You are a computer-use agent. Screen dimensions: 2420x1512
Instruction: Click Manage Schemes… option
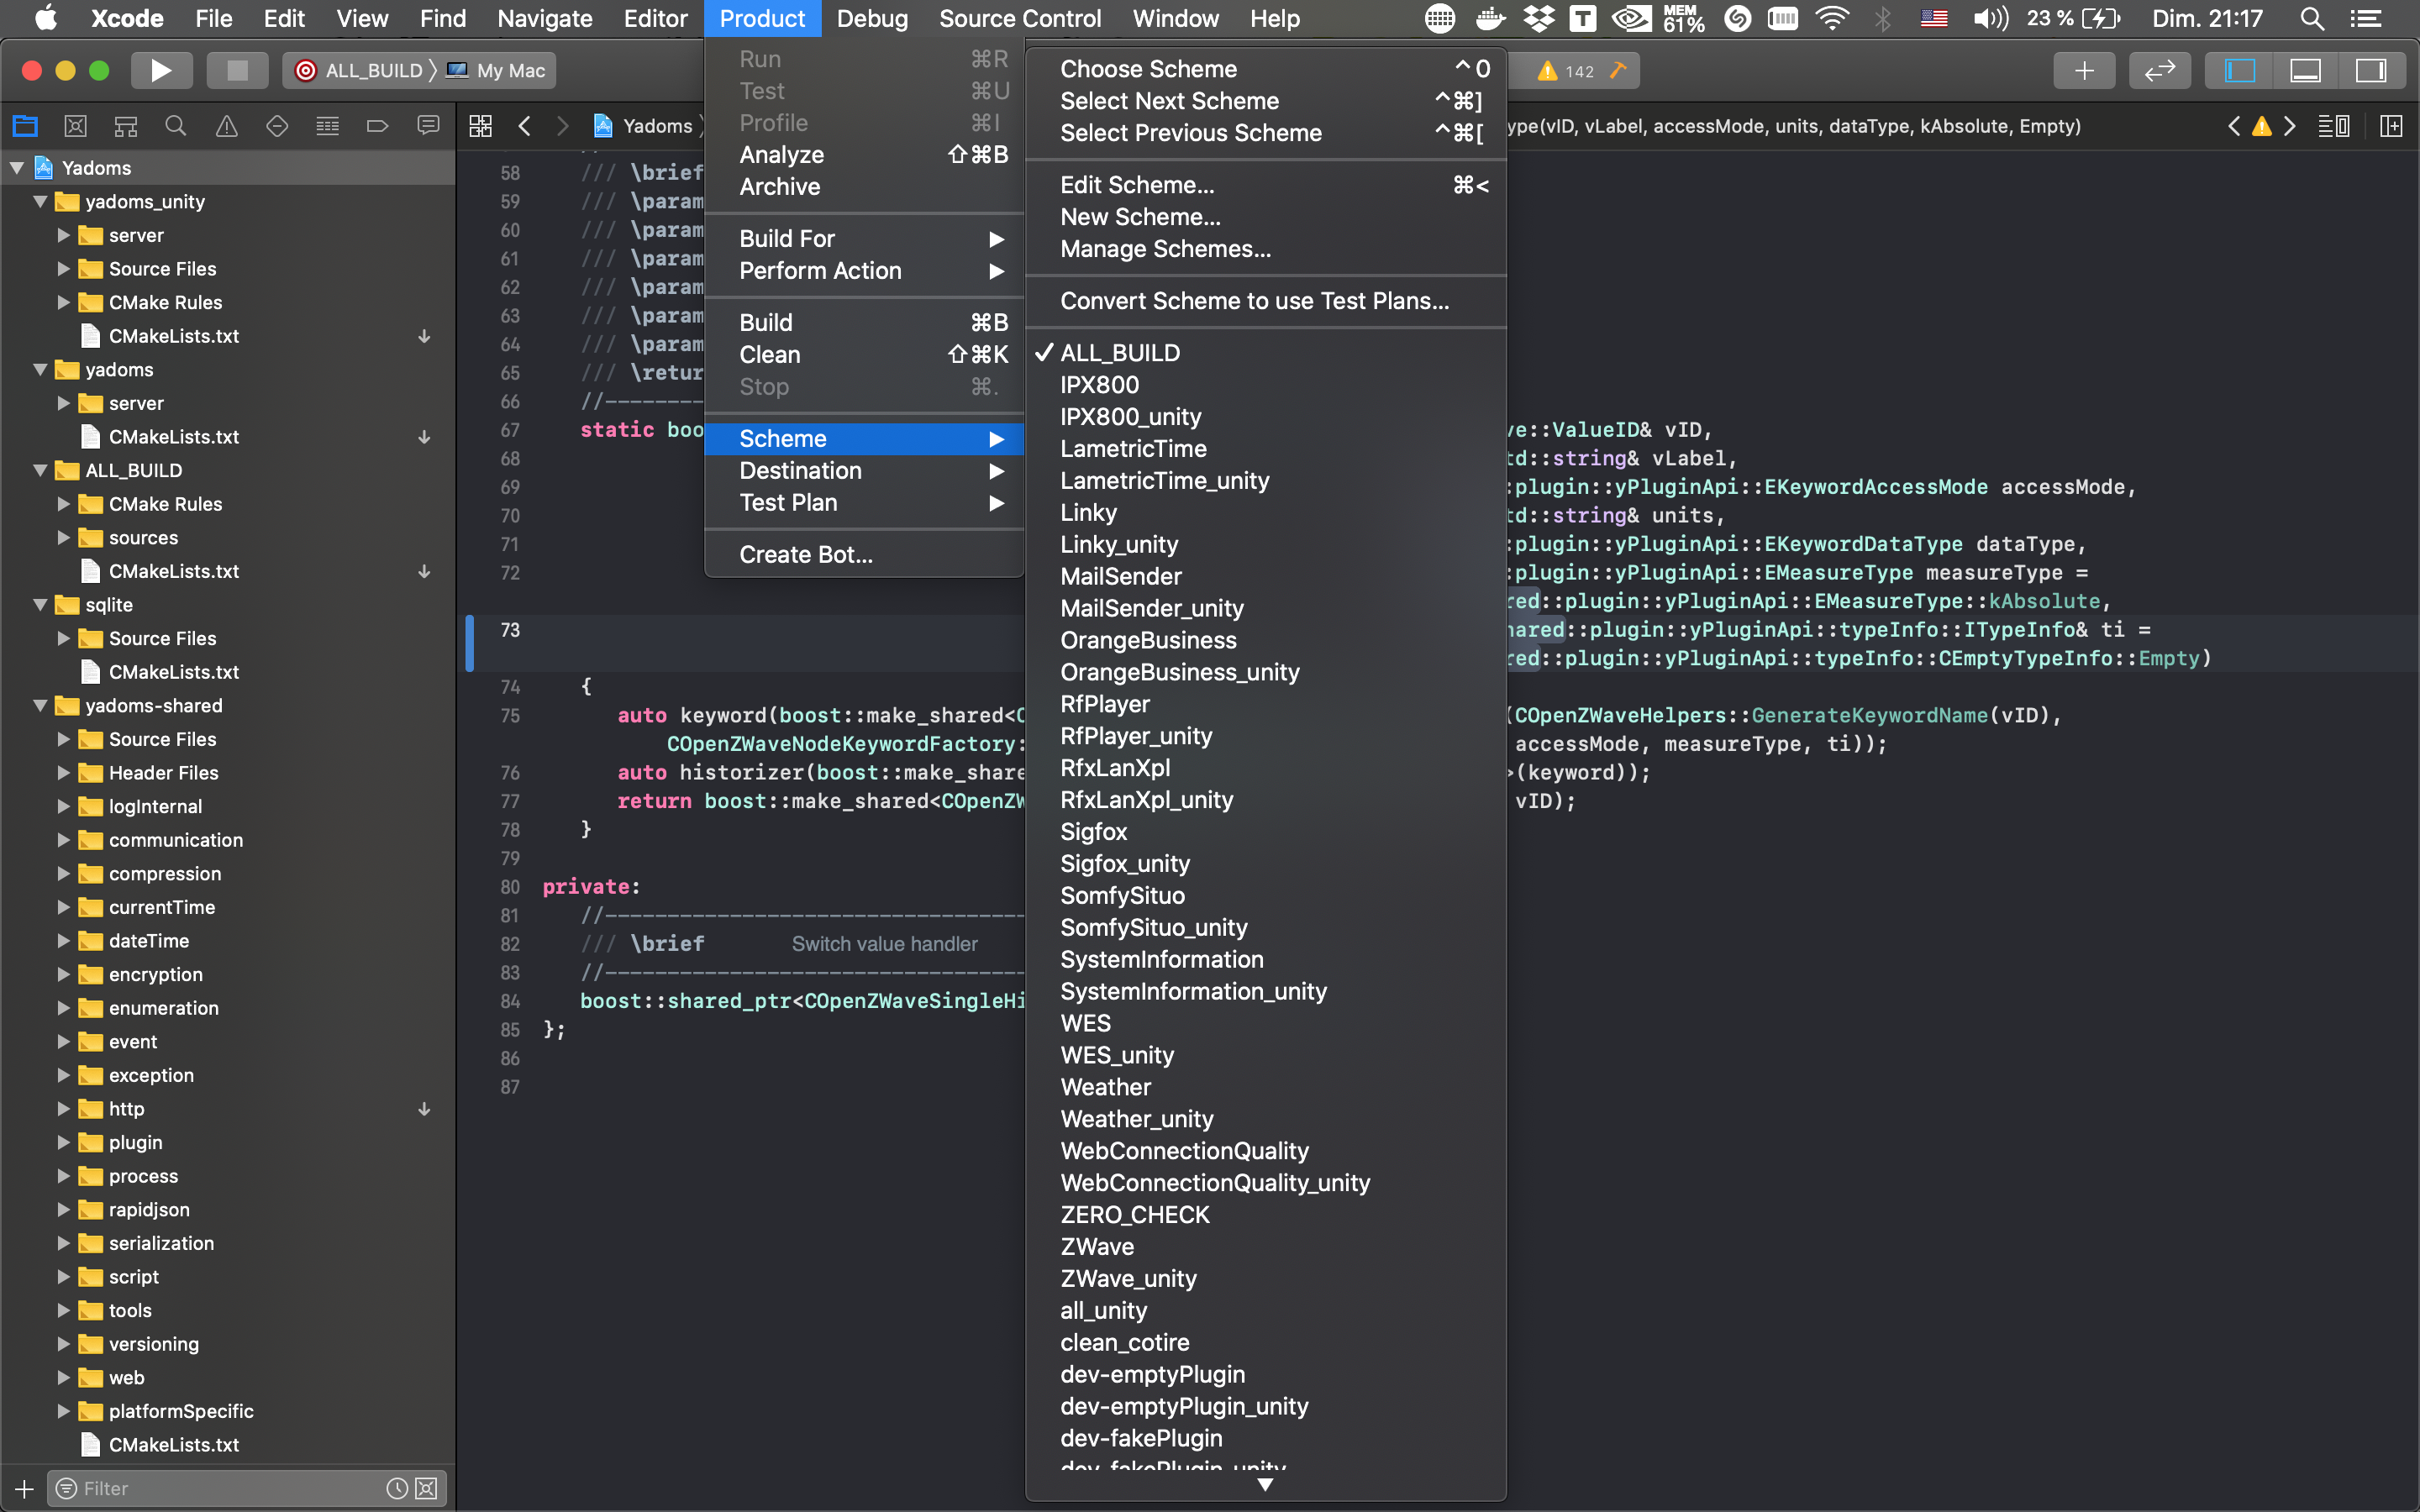point(1165,249)
